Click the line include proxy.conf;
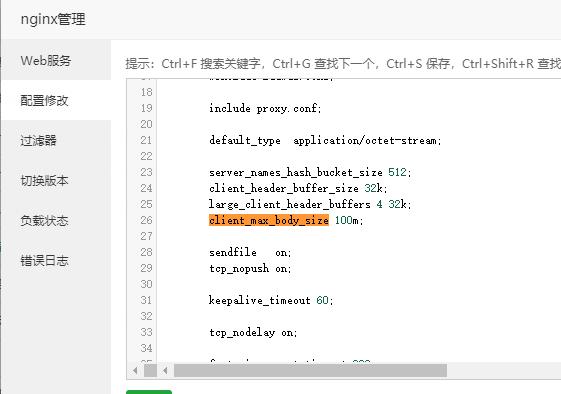This screenshot has width=561, height=394. tap(265, 108)
